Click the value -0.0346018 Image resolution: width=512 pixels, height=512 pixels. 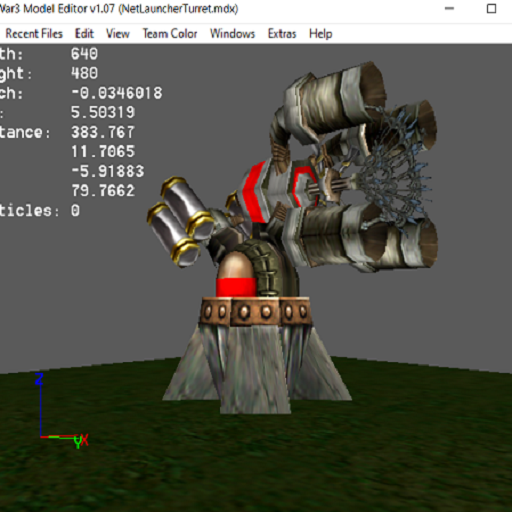[117, 93]
